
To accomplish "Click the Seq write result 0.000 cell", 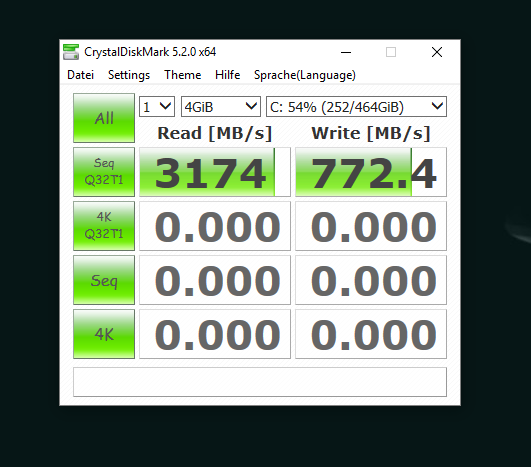I will [371, 280].
